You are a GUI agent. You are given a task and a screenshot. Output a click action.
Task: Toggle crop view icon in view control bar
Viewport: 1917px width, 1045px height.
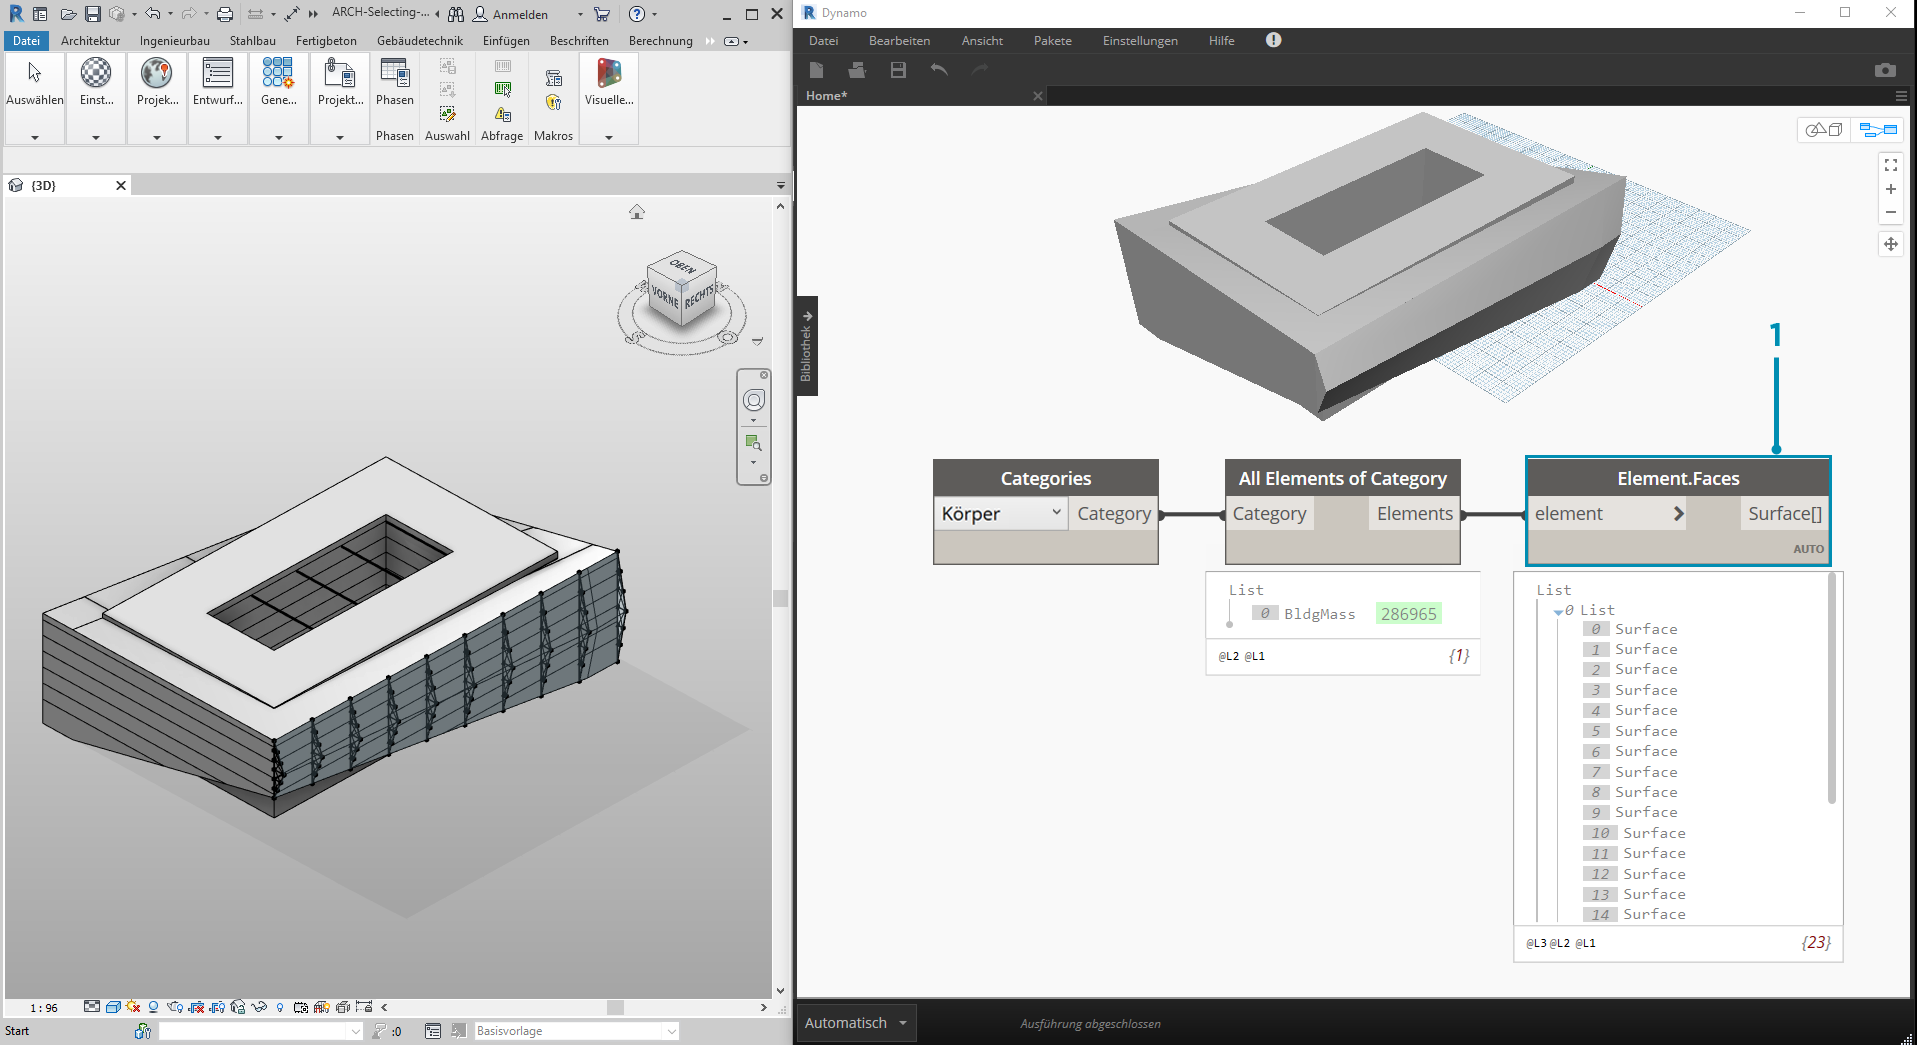pyautogui.click(x=196, y=1007)
